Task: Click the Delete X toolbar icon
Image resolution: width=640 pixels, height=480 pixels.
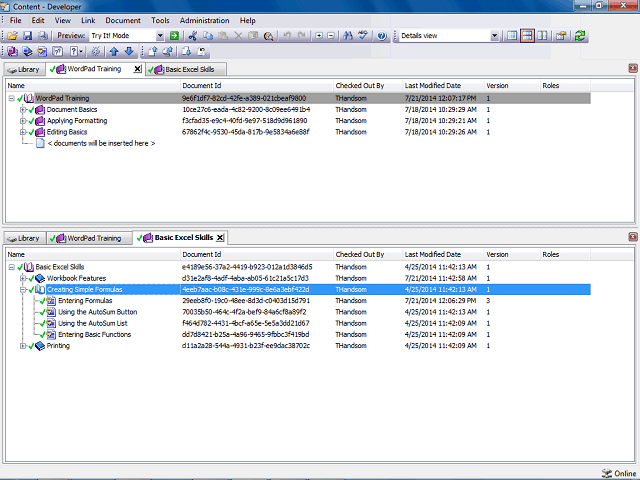Action: click(x=238, y=36)
